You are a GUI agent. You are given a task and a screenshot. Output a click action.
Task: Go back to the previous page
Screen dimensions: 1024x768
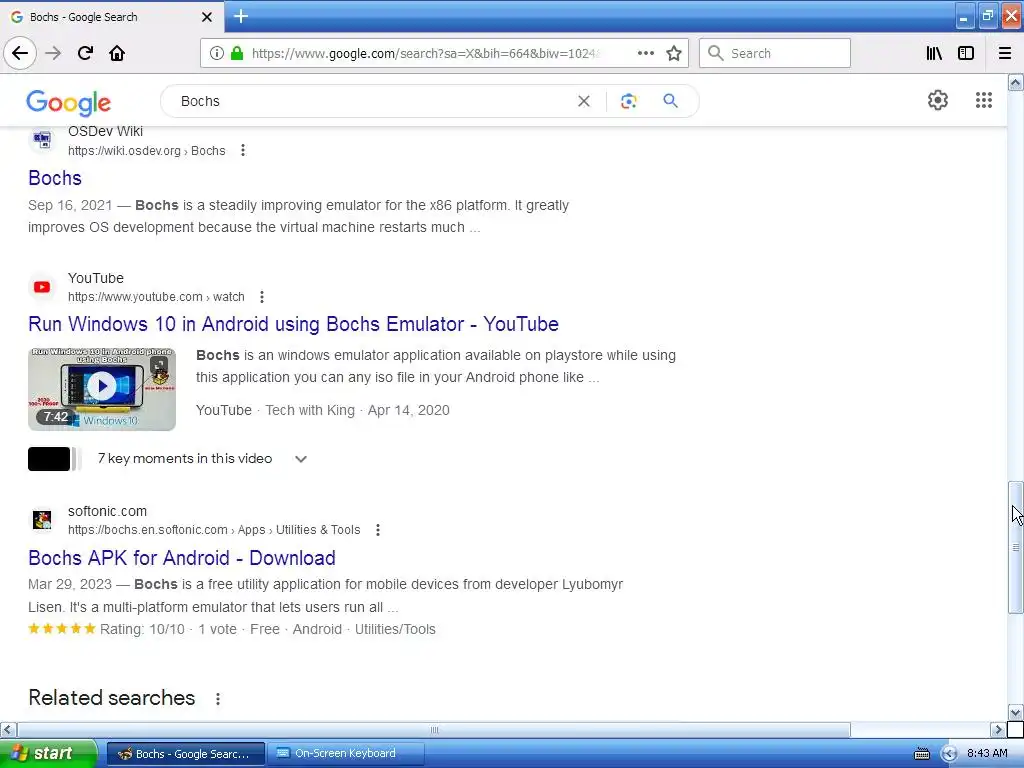[x=20, y=53]
